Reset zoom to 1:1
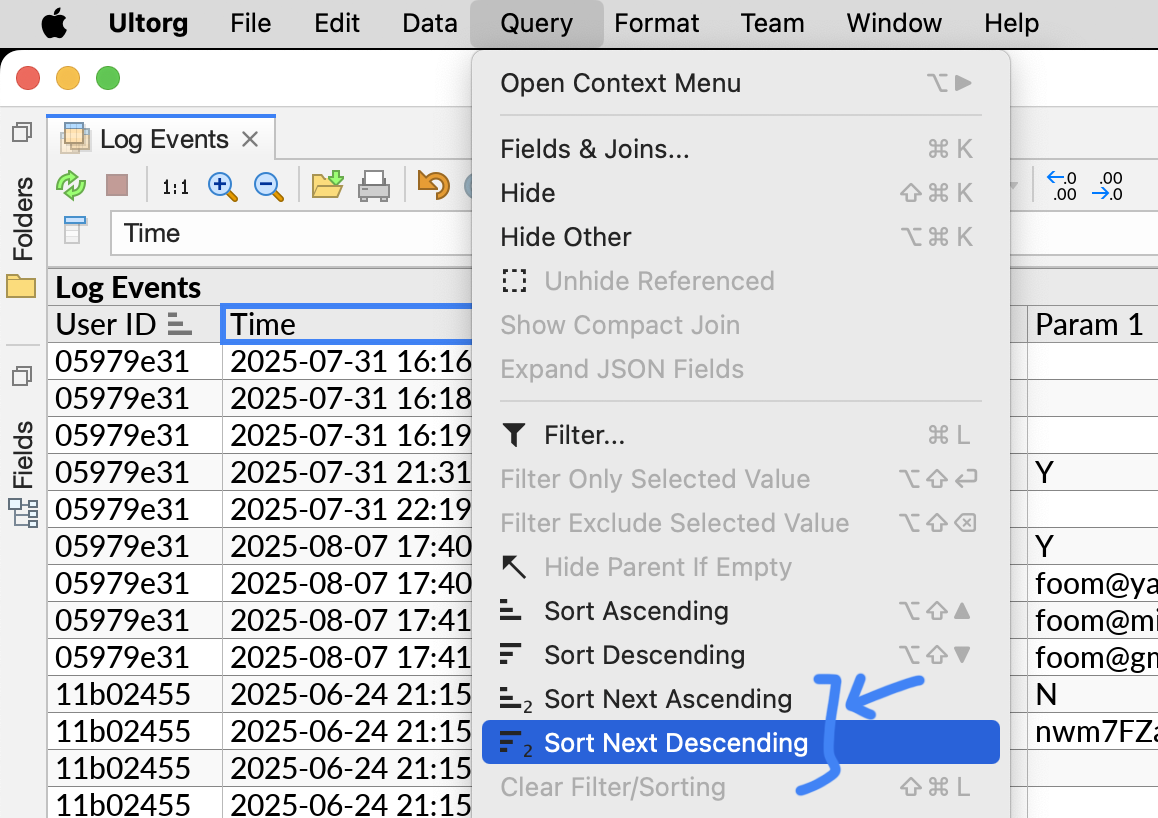Screen dimensions: 1158x818 [174, 185]
